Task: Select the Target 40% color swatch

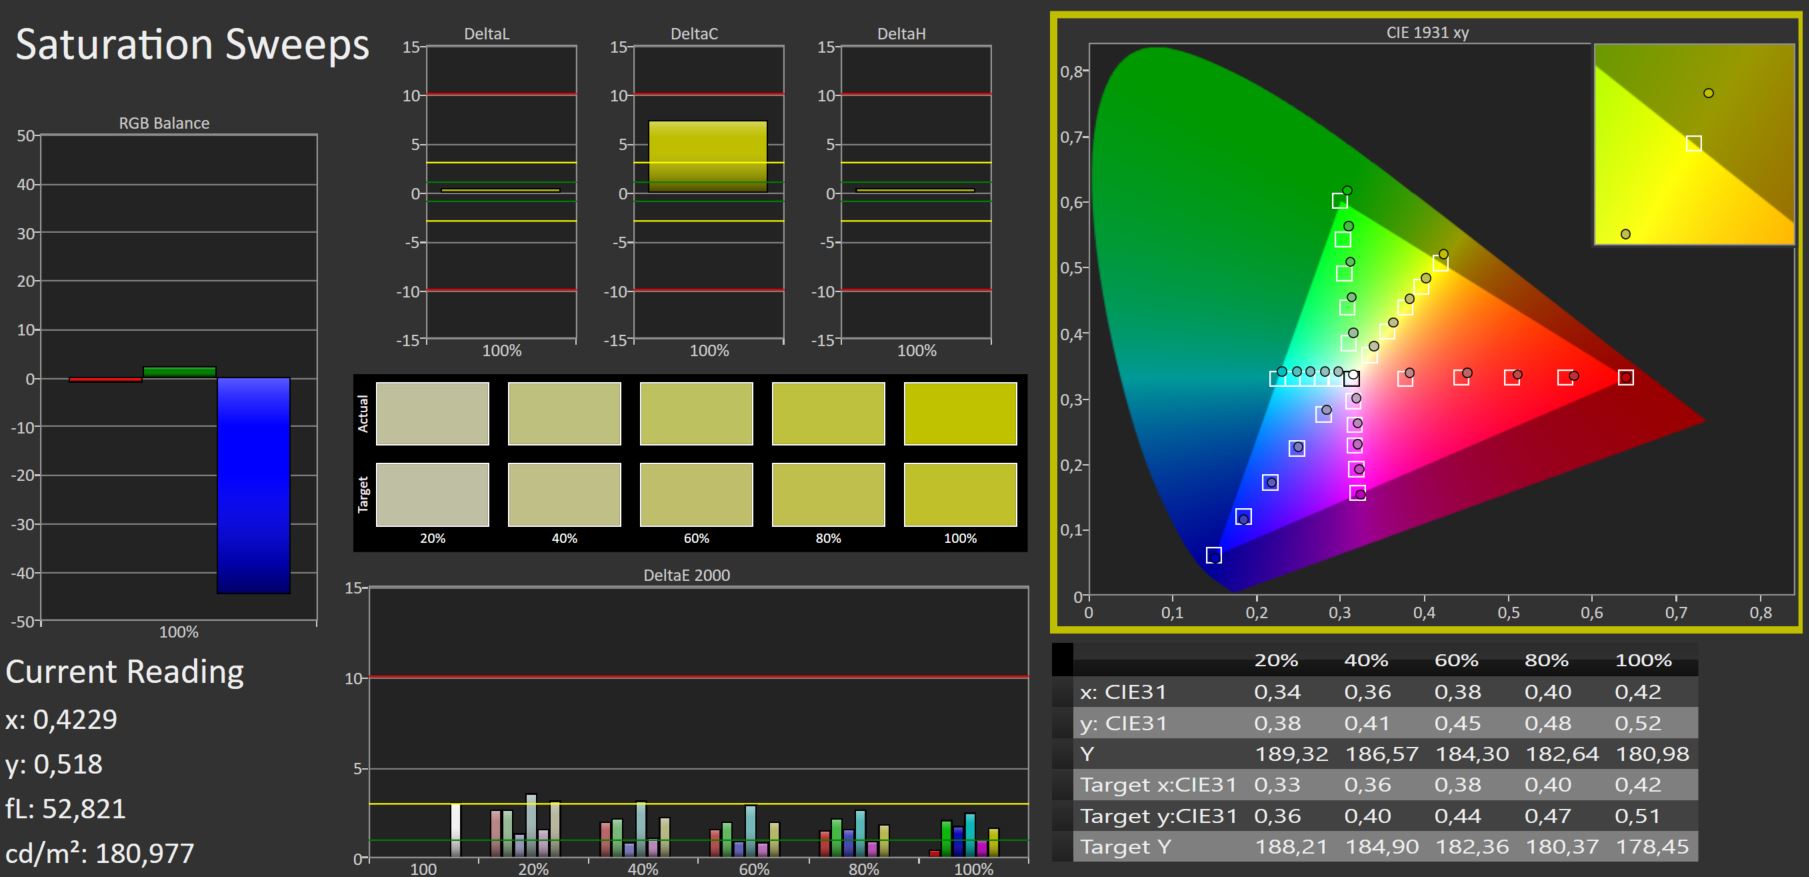Action: pyautogui.click(x=564, y=494)
